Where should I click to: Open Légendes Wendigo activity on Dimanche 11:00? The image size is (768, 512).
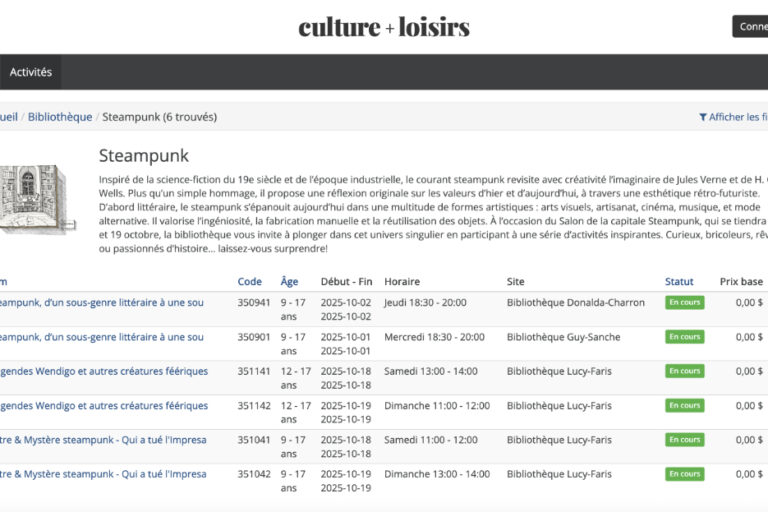(x=102, y=406)
